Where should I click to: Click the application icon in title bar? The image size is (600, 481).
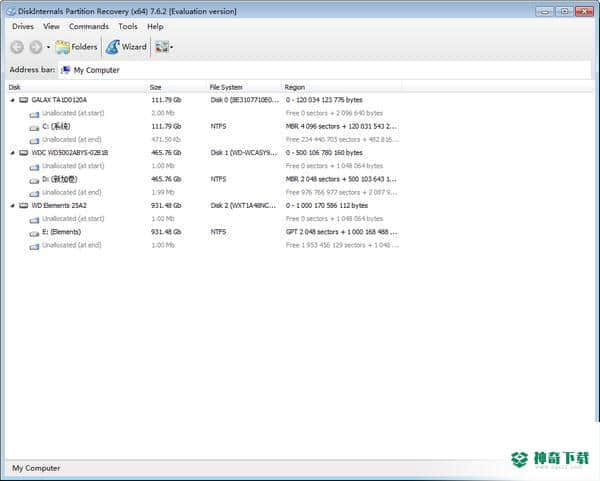coord(11,11)
